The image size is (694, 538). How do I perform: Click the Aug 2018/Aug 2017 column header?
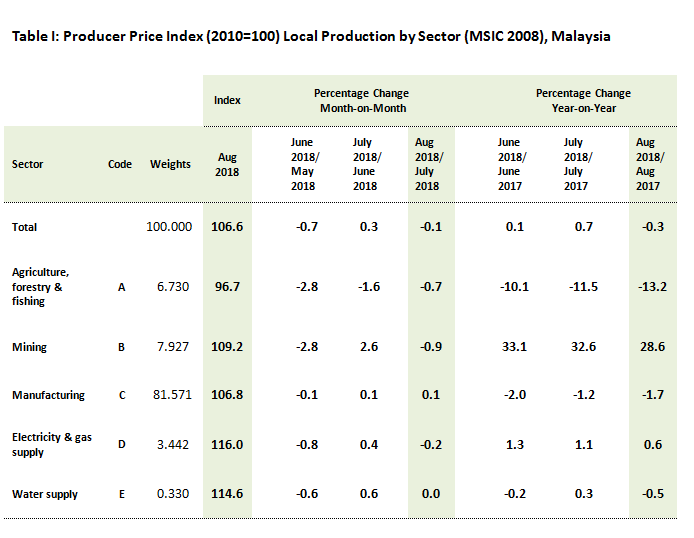[651, 164]
